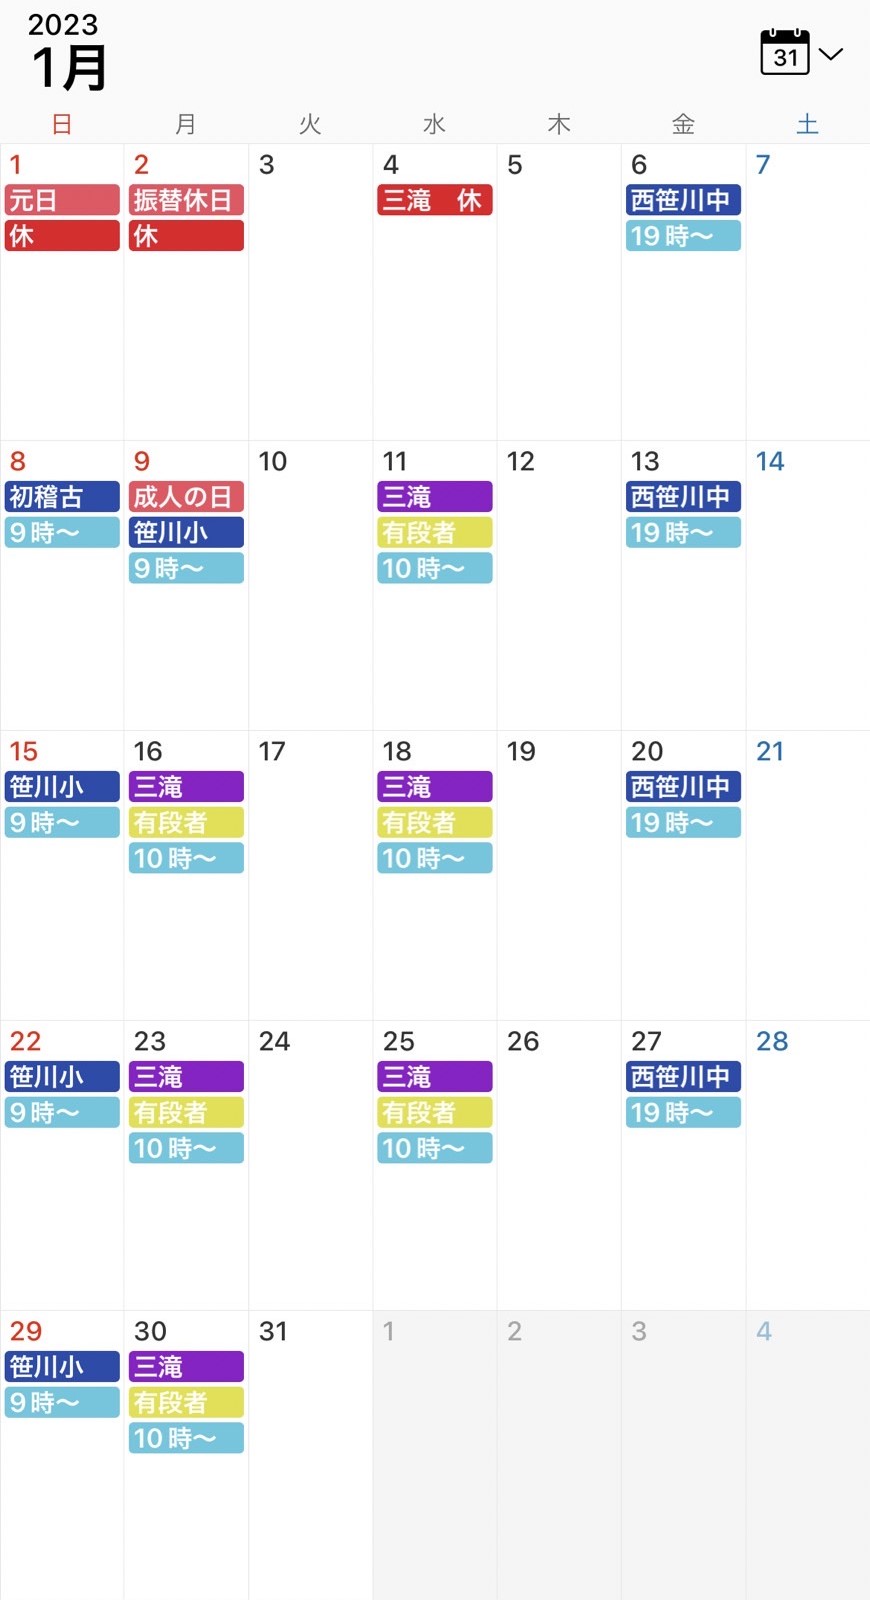Open the 西笹川中 event on January 27
Screen dimensions: 870x1600
click(x=683, y=1077)
